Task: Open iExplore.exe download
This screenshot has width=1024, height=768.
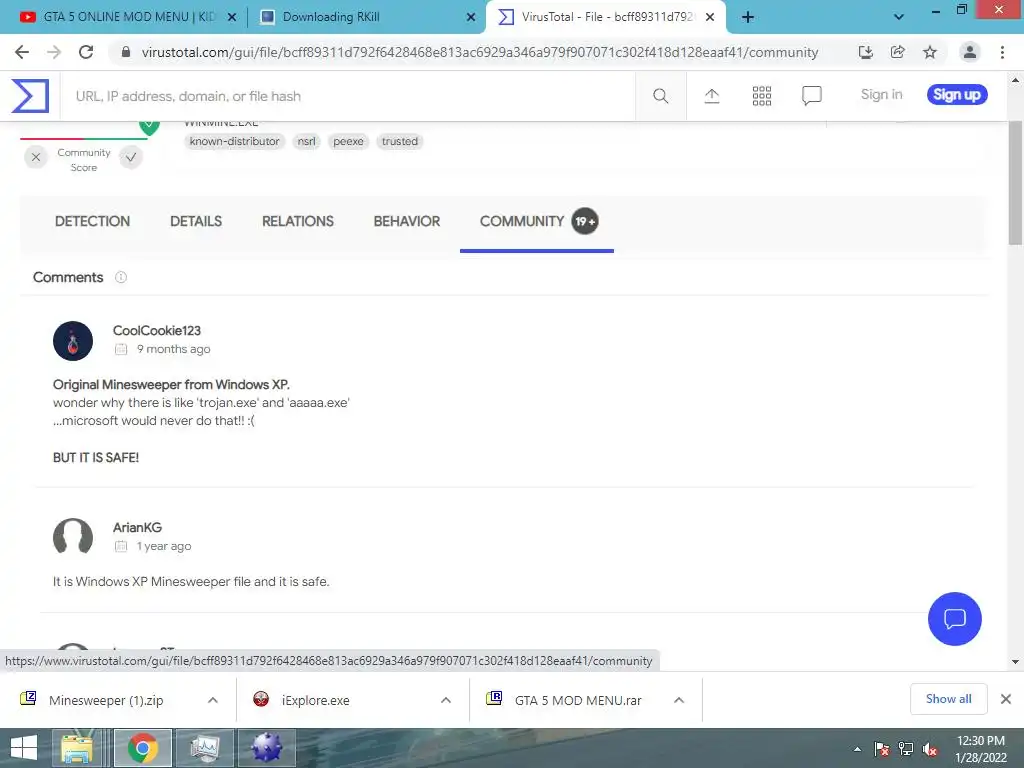Action: 315,700
